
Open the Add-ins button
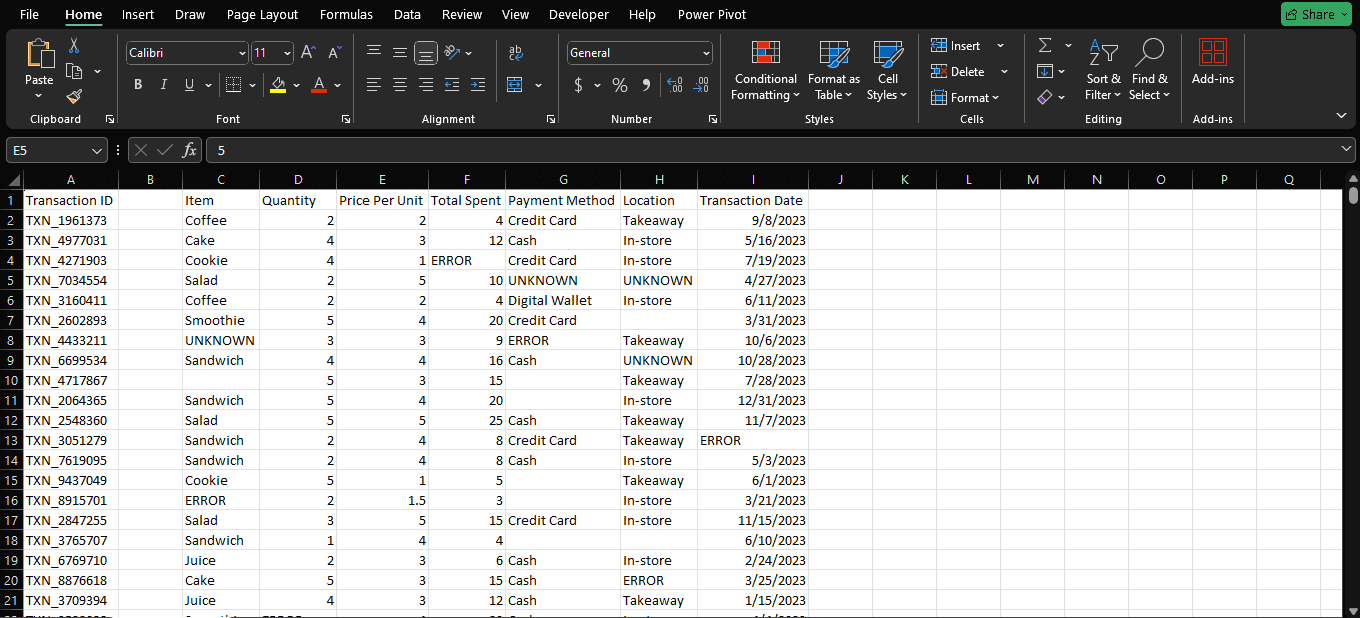[x=1212, y=62]
